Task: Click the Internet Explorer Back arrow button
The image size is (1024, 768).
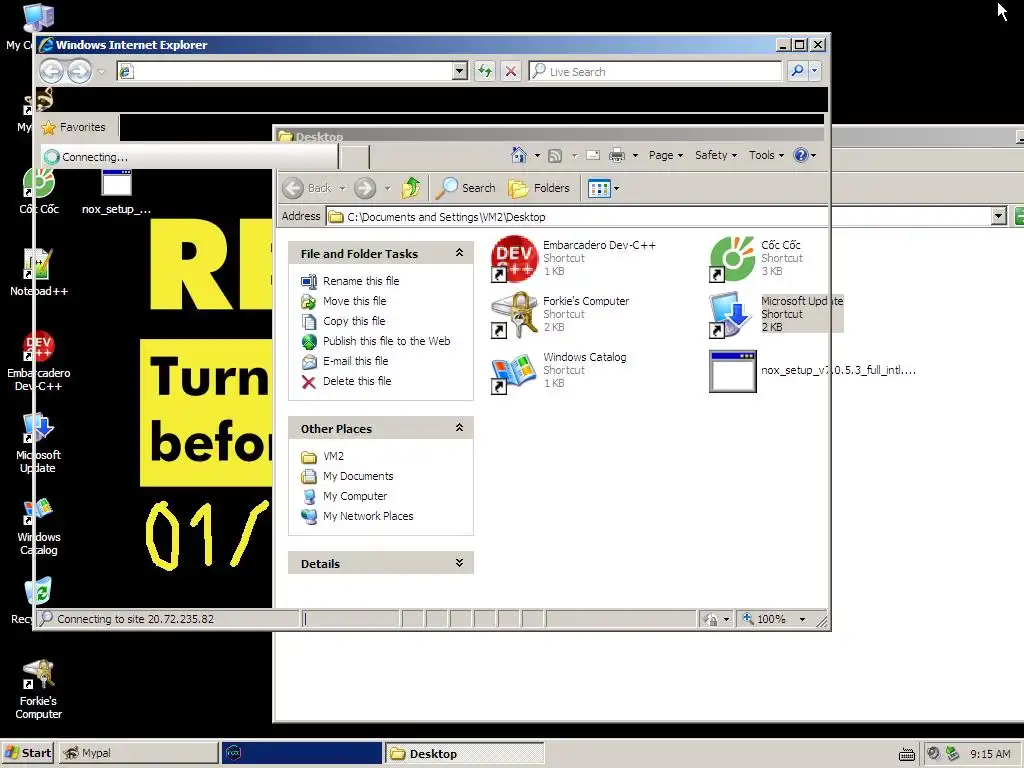Action: click(52, 71)
